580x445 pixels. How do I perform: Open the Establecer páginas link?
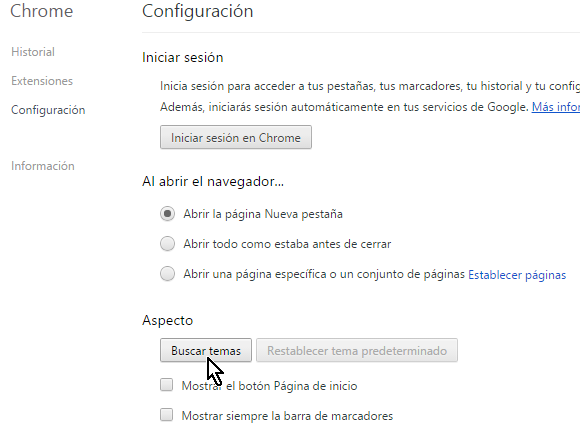click(x=517, y=275)
